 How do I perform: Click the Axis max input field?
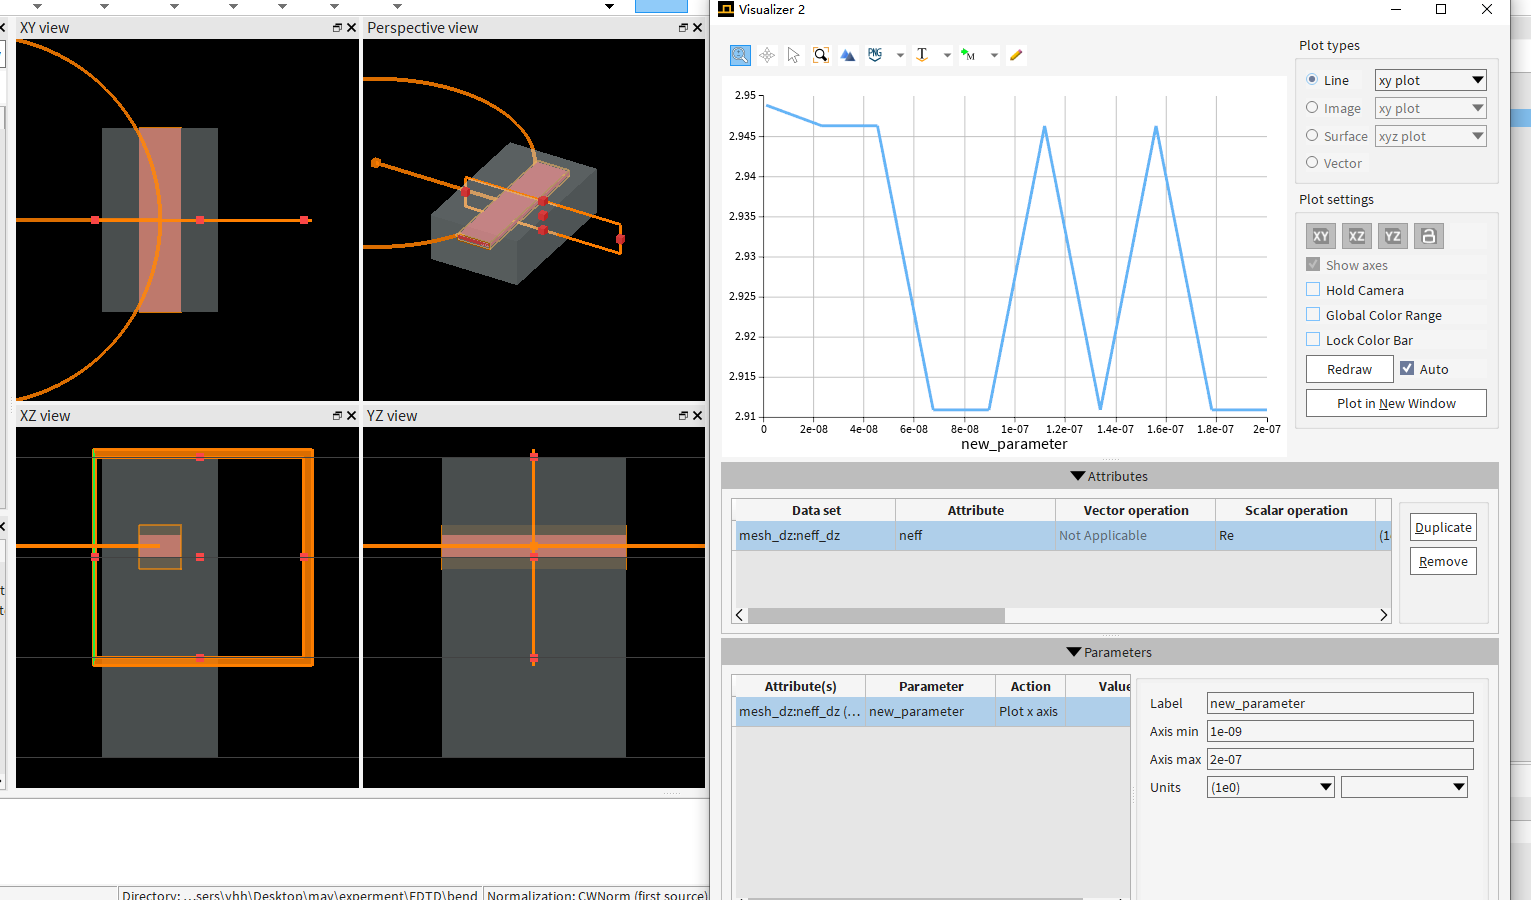[x=1339, y=759]
